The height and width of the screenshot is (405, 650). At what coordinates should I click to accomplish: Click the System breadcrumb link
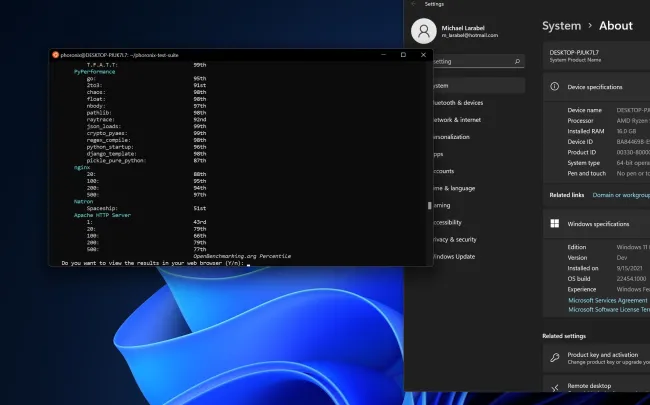click(x=562, y=26)
